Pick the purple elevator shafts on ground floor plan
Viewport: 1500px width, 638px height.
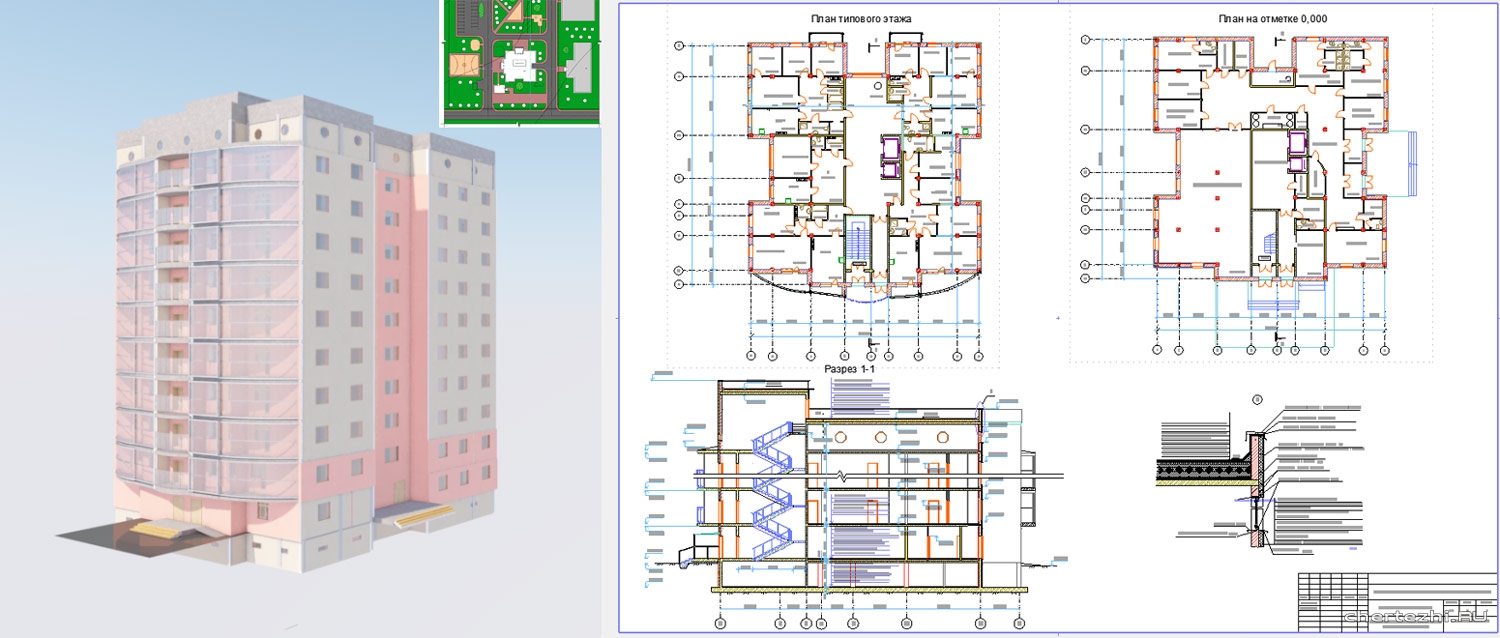[1298, 150]
